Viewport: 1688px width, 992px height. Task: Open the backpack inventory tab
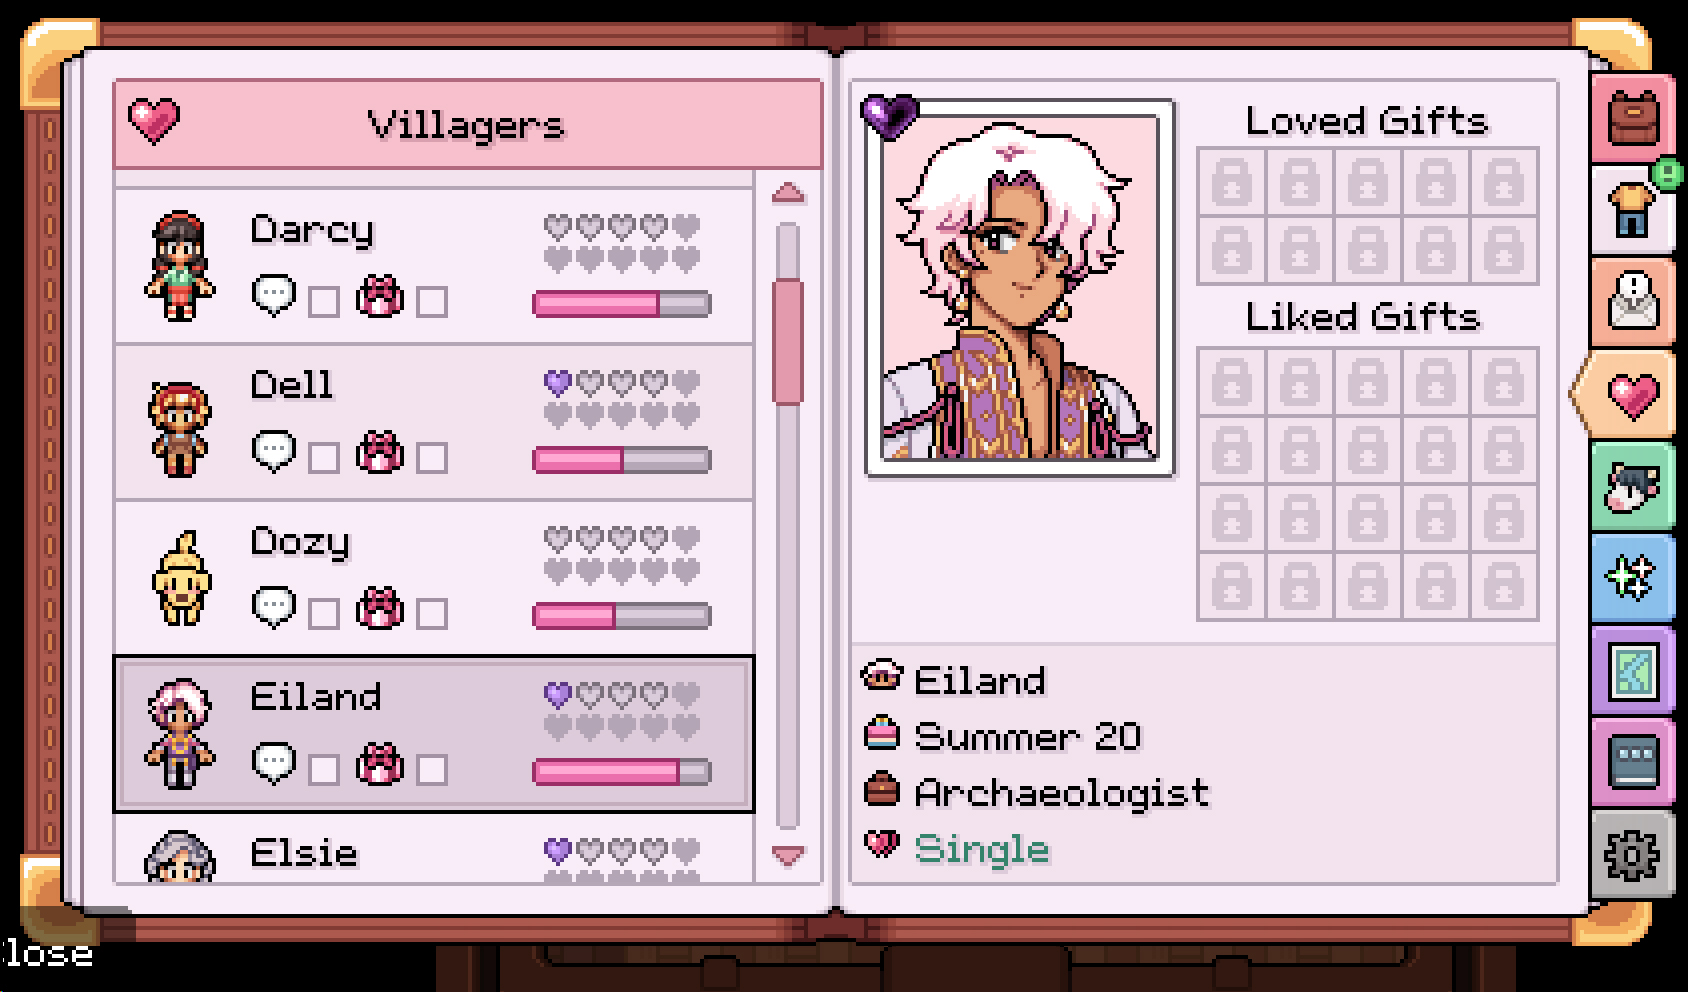(1633, 119)
